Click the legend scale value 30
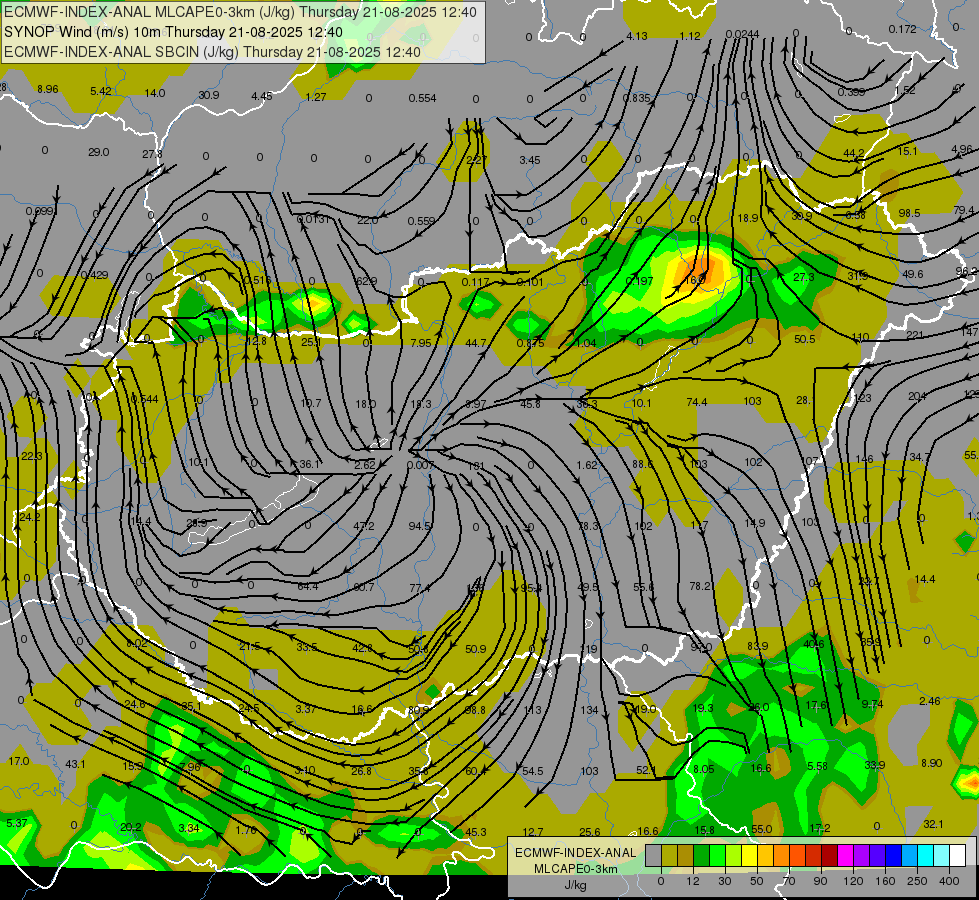The width and height of the screenshot is (979, 900). coord(725,881)
